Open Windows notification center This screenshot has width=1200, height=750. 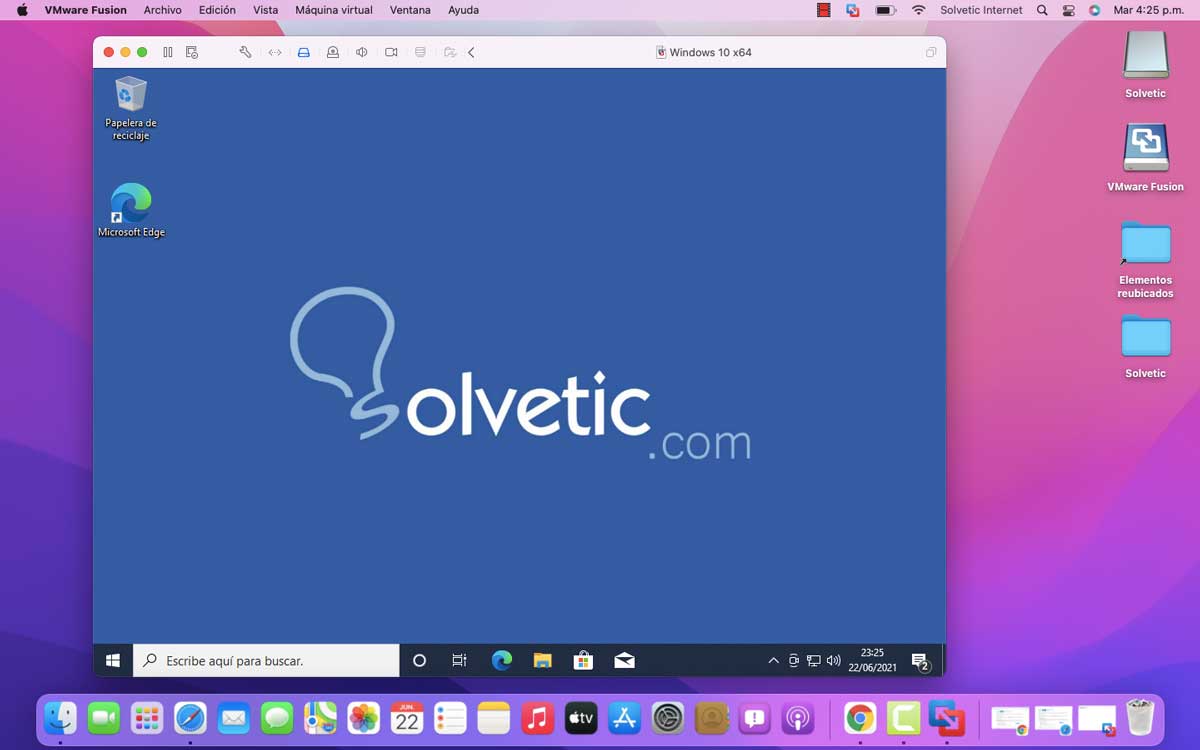click(x=921, y=661)
